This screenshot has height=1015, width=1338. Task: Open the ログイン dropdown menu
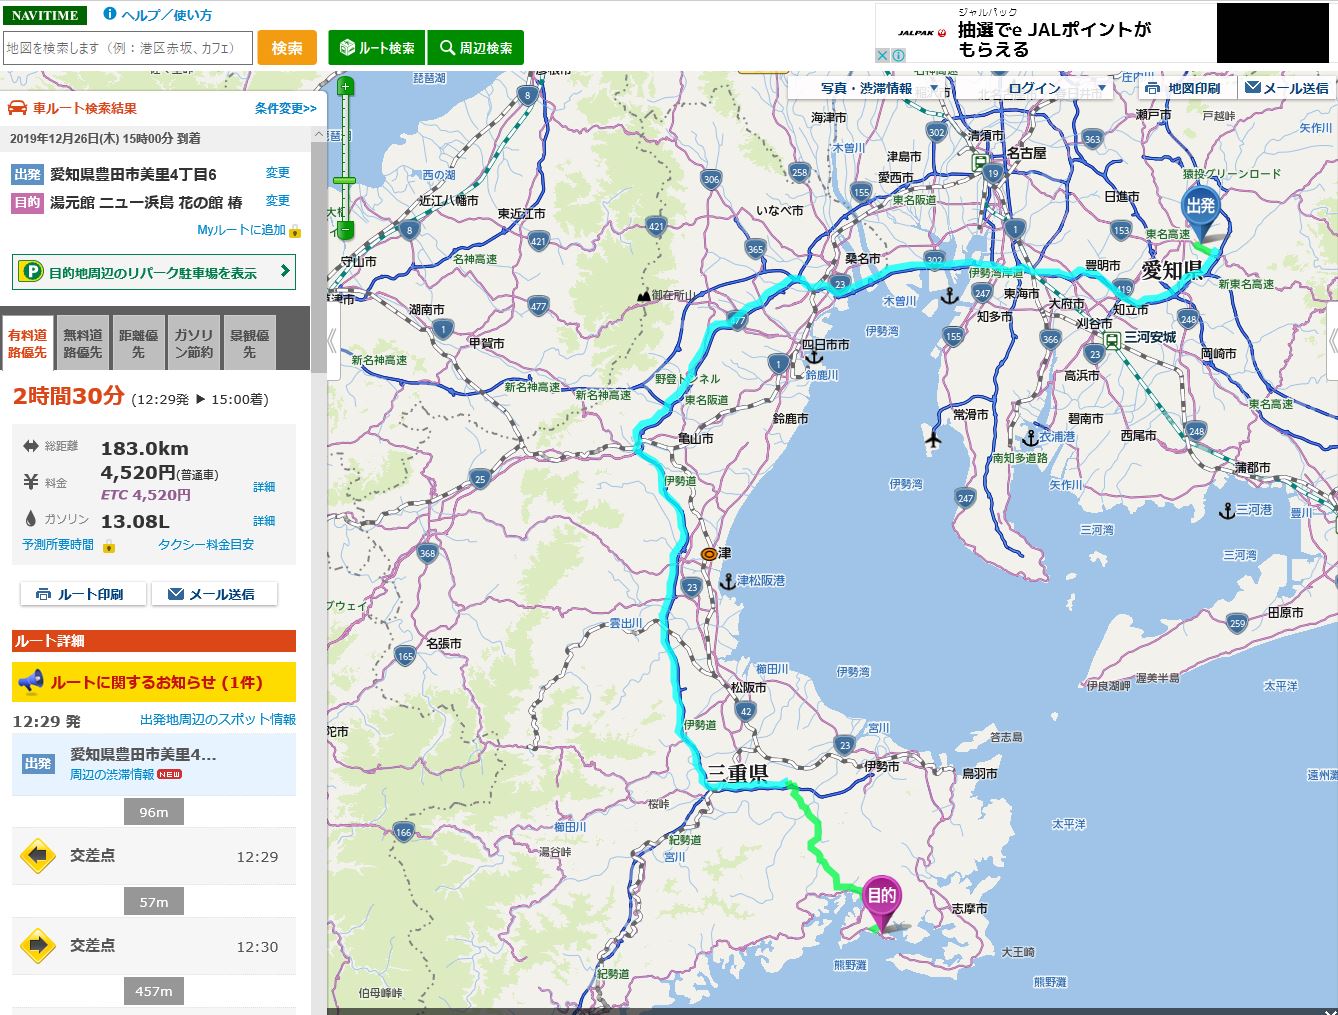[1041, 88]
